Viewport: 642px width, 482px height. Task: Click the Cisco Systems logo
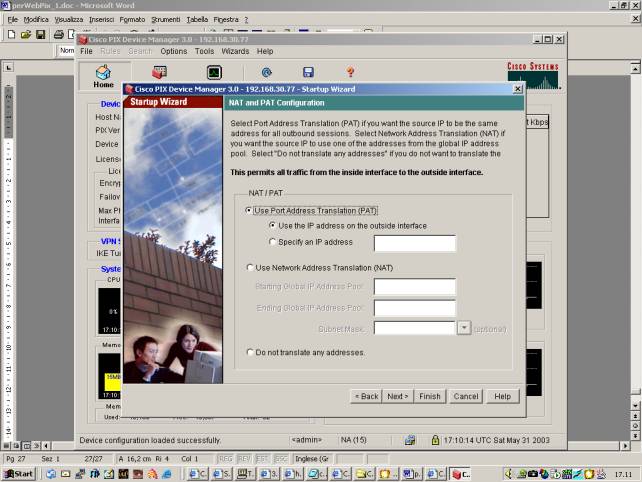click(533, 75)
